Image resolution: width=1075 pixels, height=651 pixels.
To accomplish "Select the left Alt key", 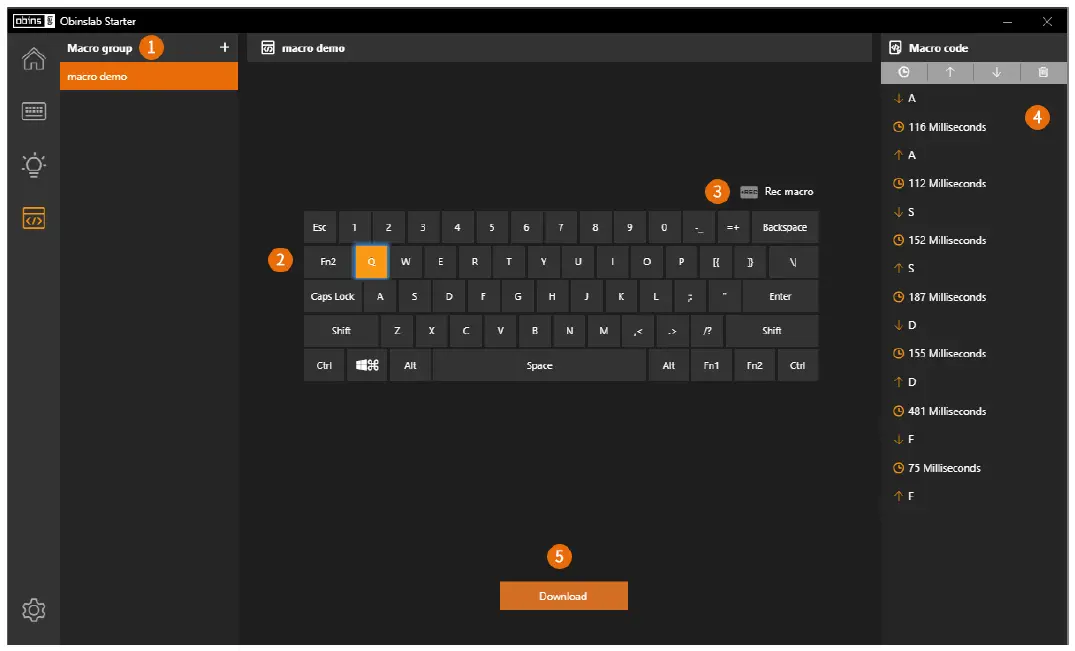I will click(410, 365).
